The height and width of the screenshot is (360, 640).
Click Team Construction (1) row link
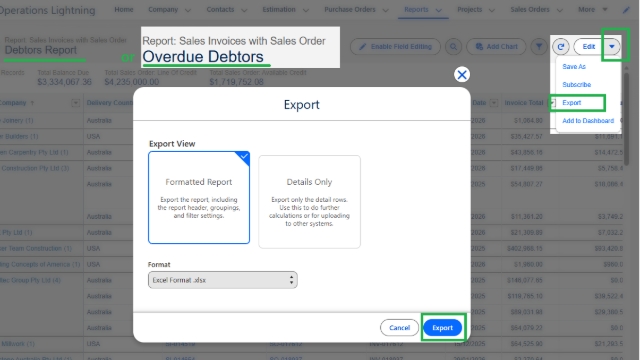(36, 248)
